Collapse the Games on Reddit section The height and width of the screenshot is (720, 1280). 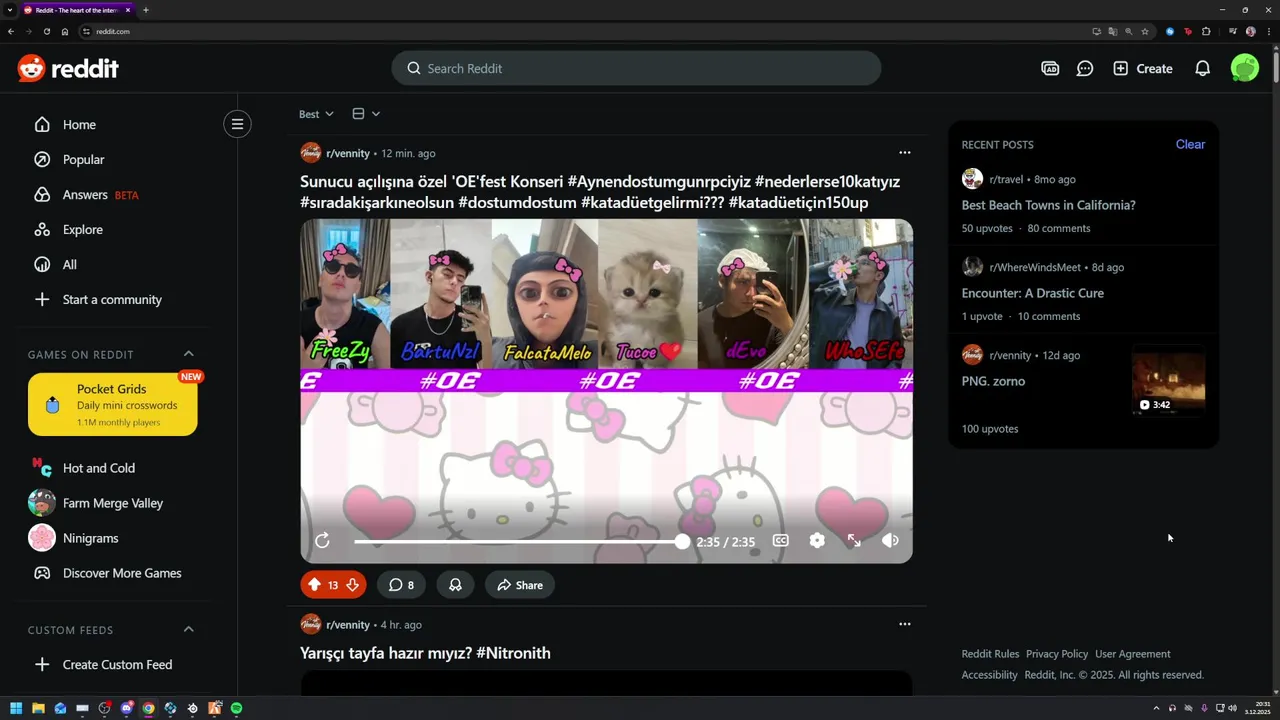tap(188, 354)
